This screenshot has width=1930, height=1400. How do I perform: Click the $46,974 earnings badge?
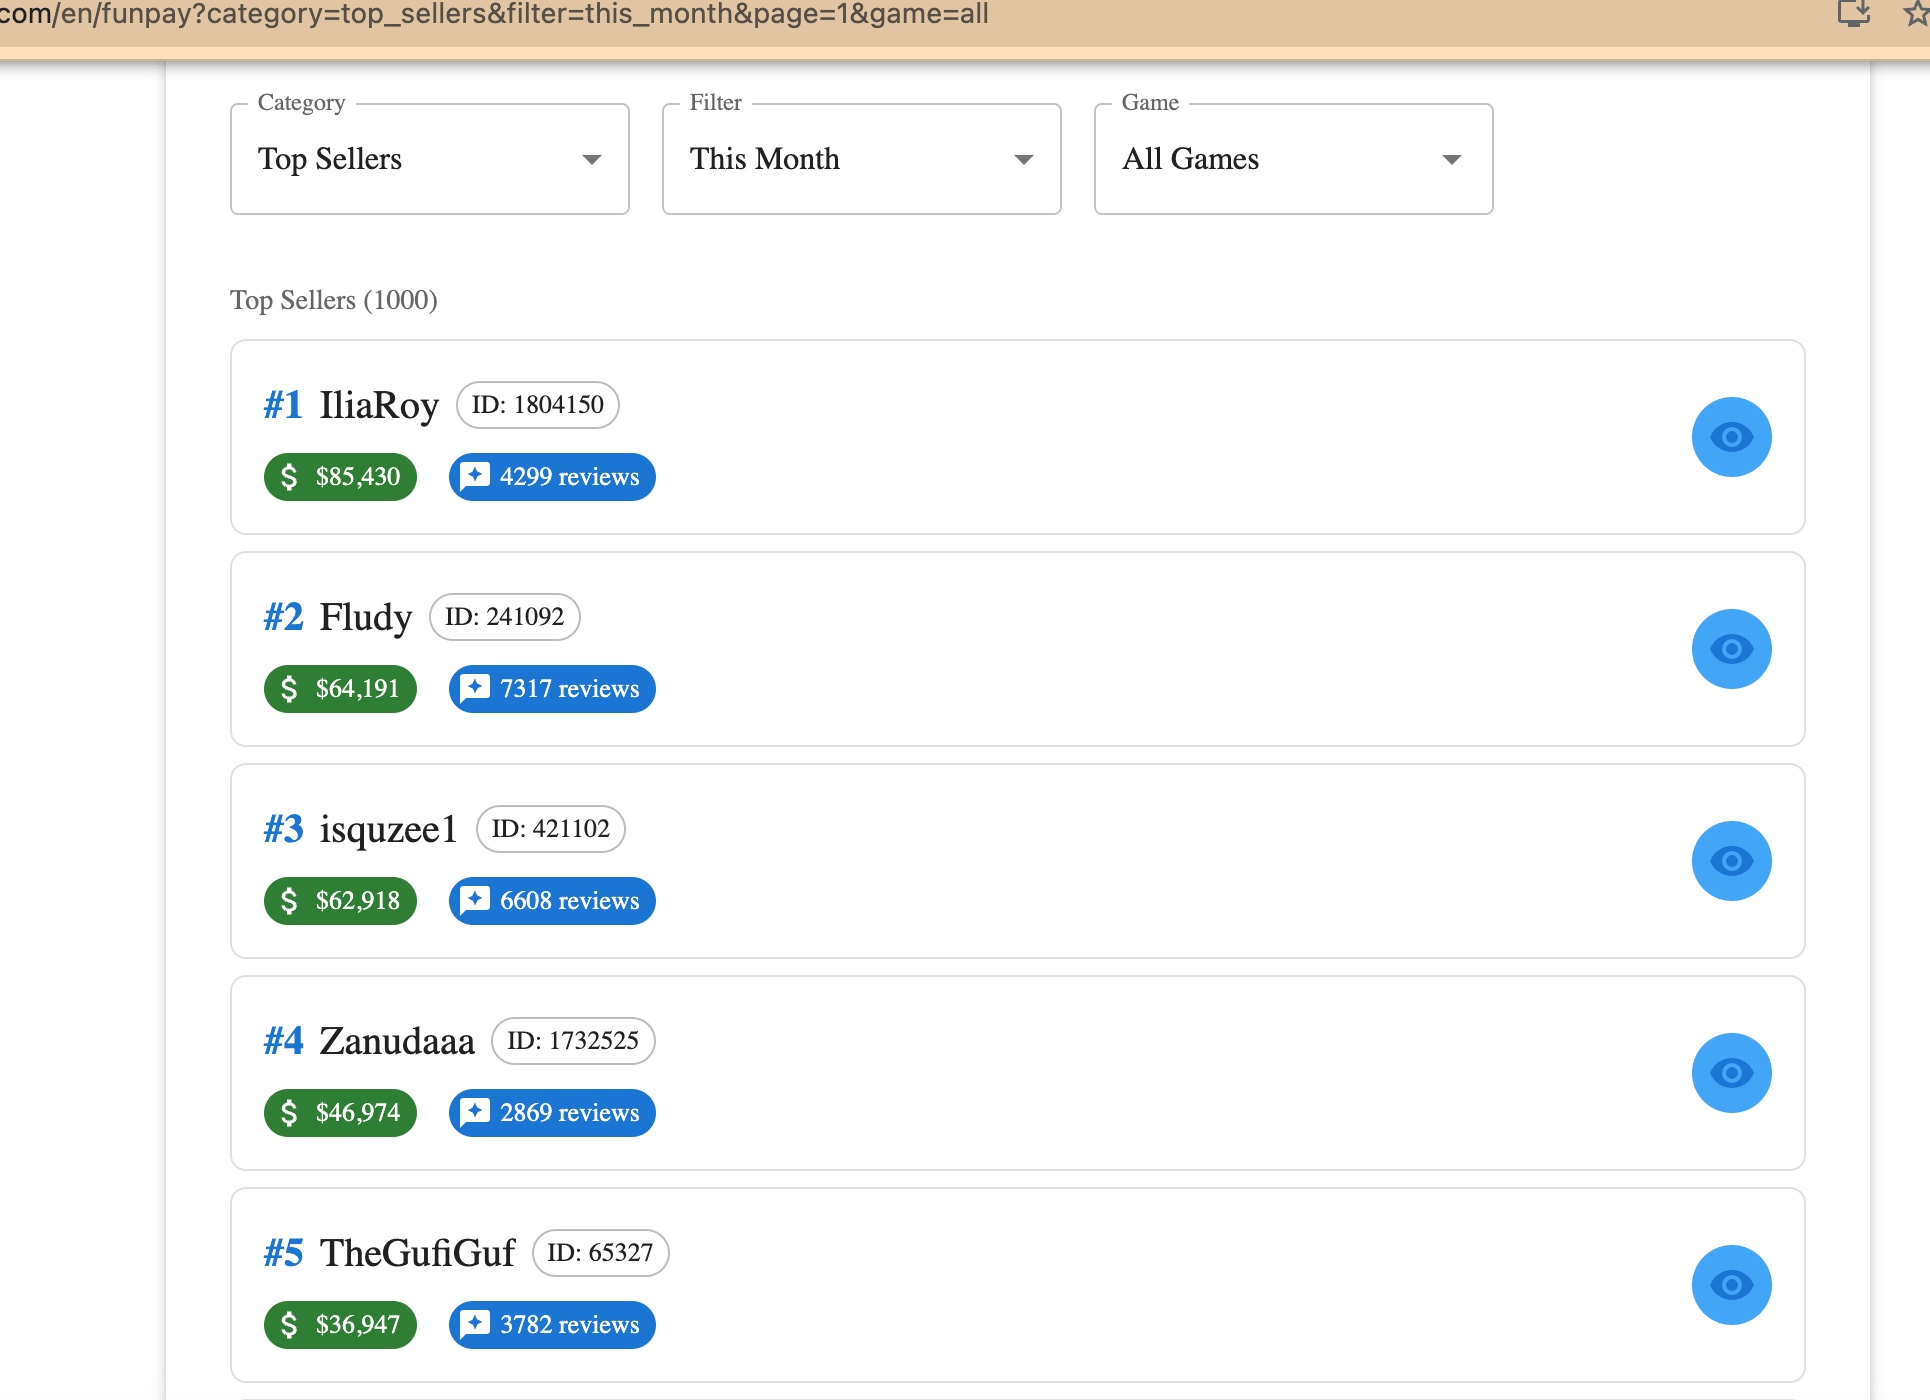pyautogui.click(x=340, y=1113)
